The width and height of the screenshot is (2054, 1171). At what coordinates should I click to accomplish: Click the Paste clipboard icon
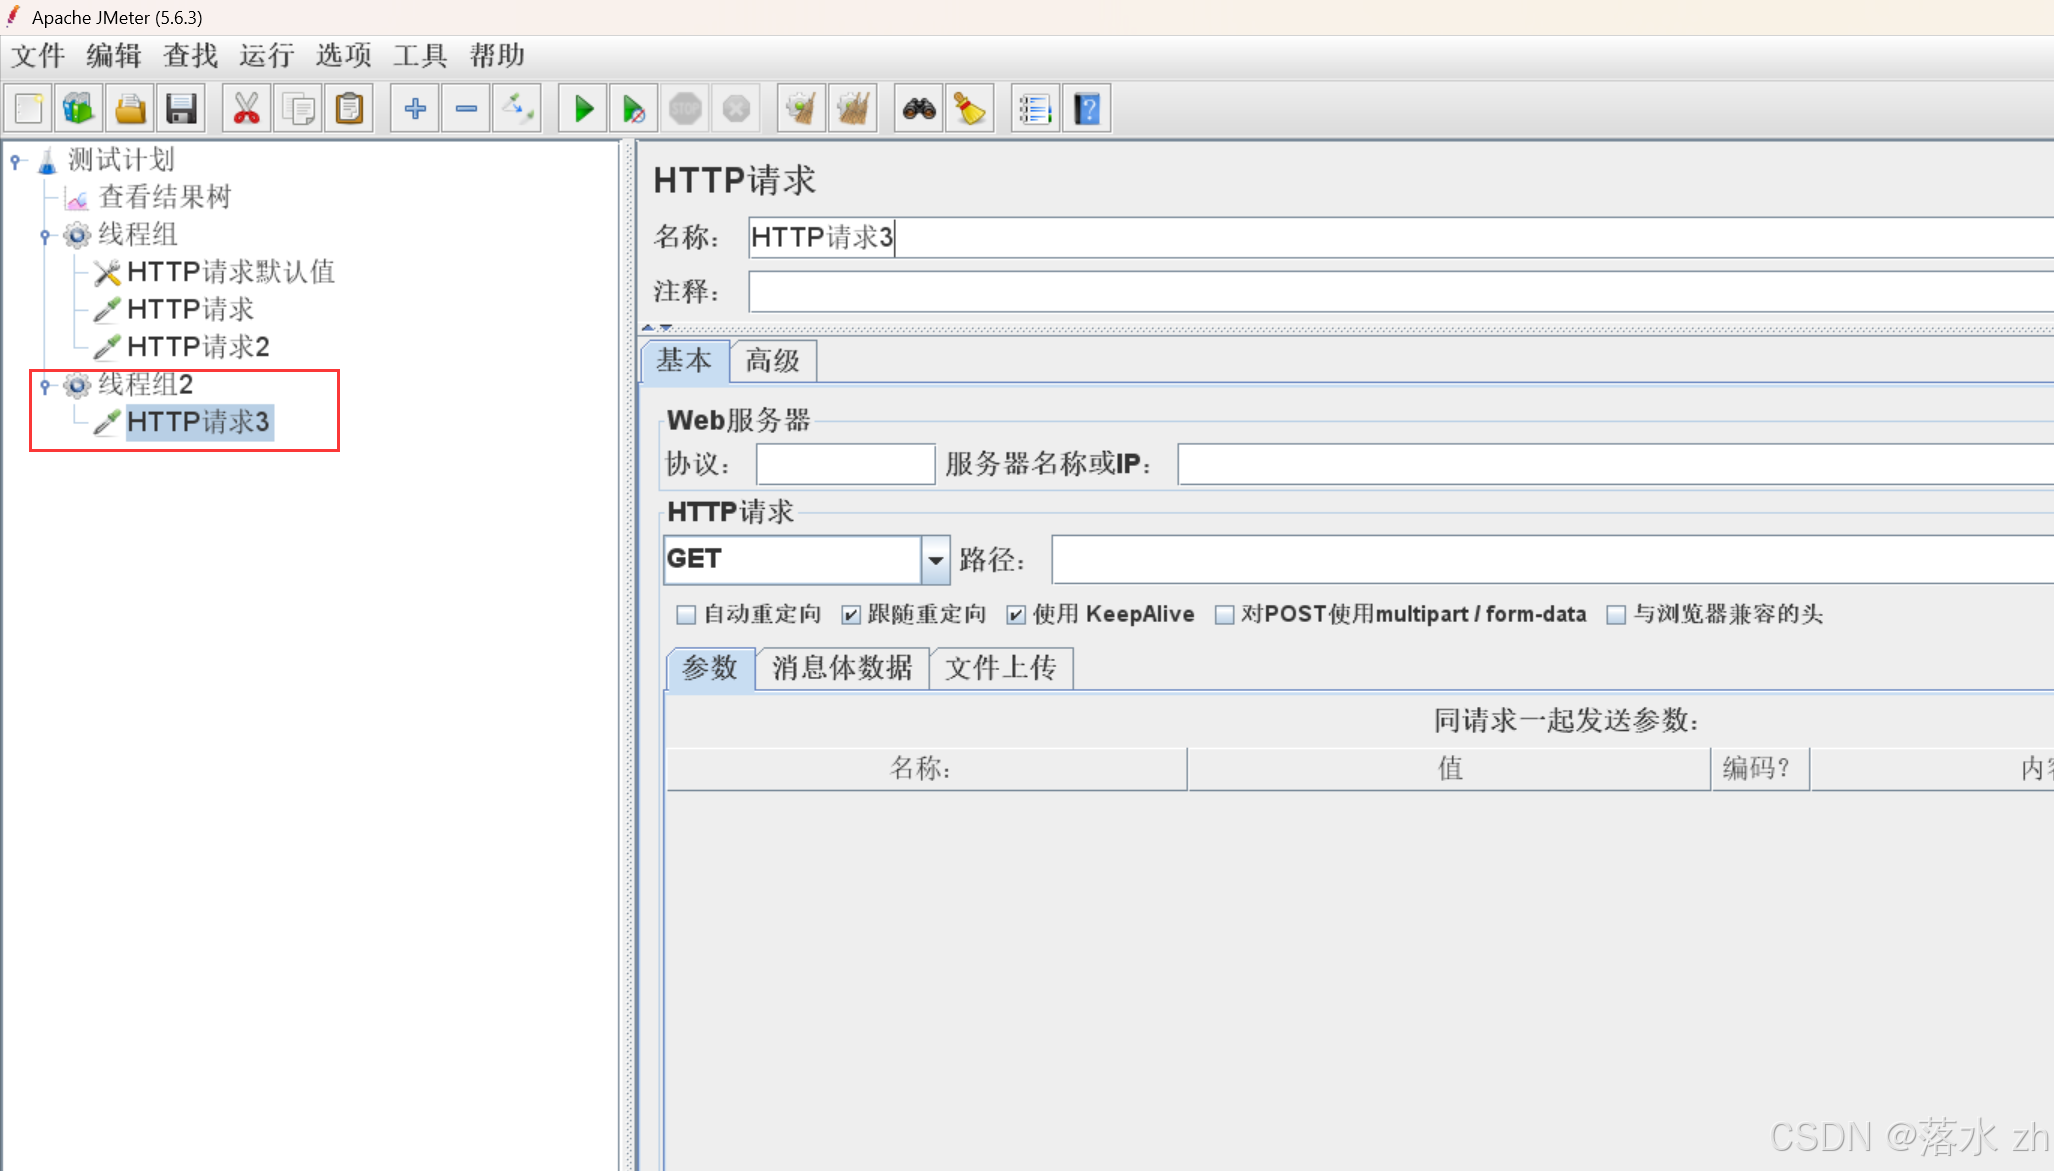coord(349,108)
